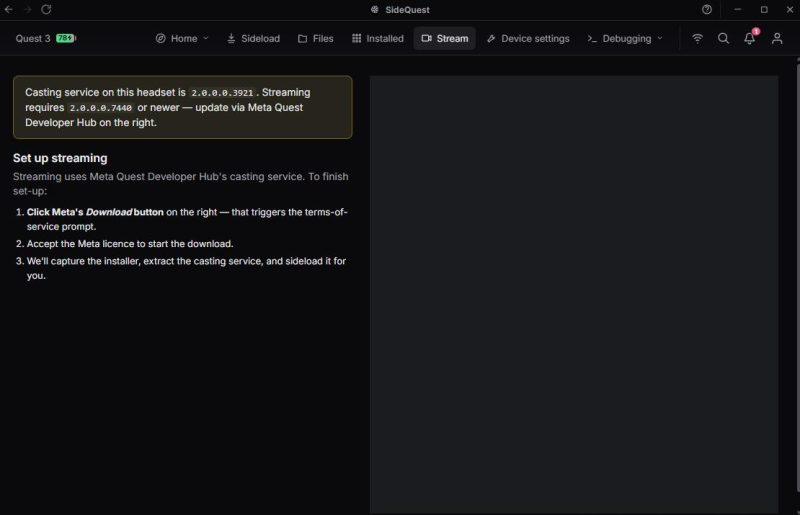
Task: Click step 3 'We'll capture the installer' text
Action: 186,268
